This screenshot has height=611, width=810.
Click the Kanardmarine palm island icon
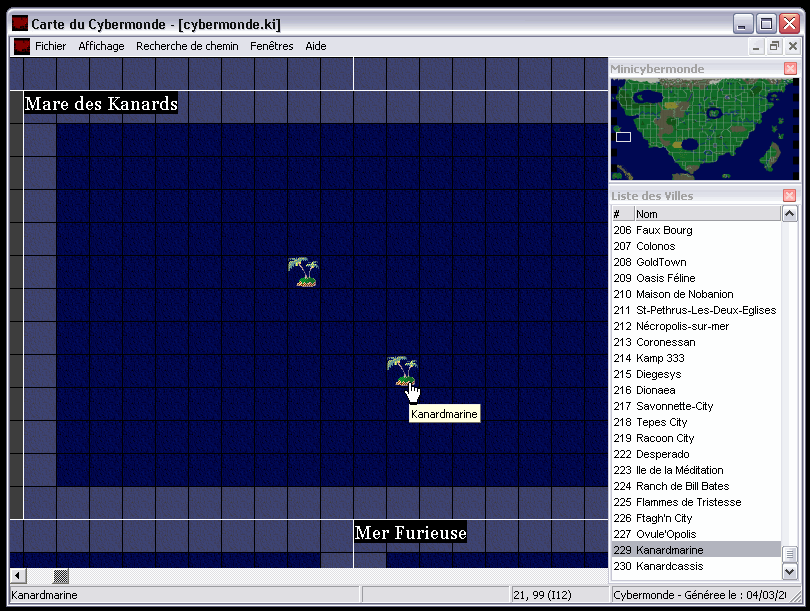(402, 371)
